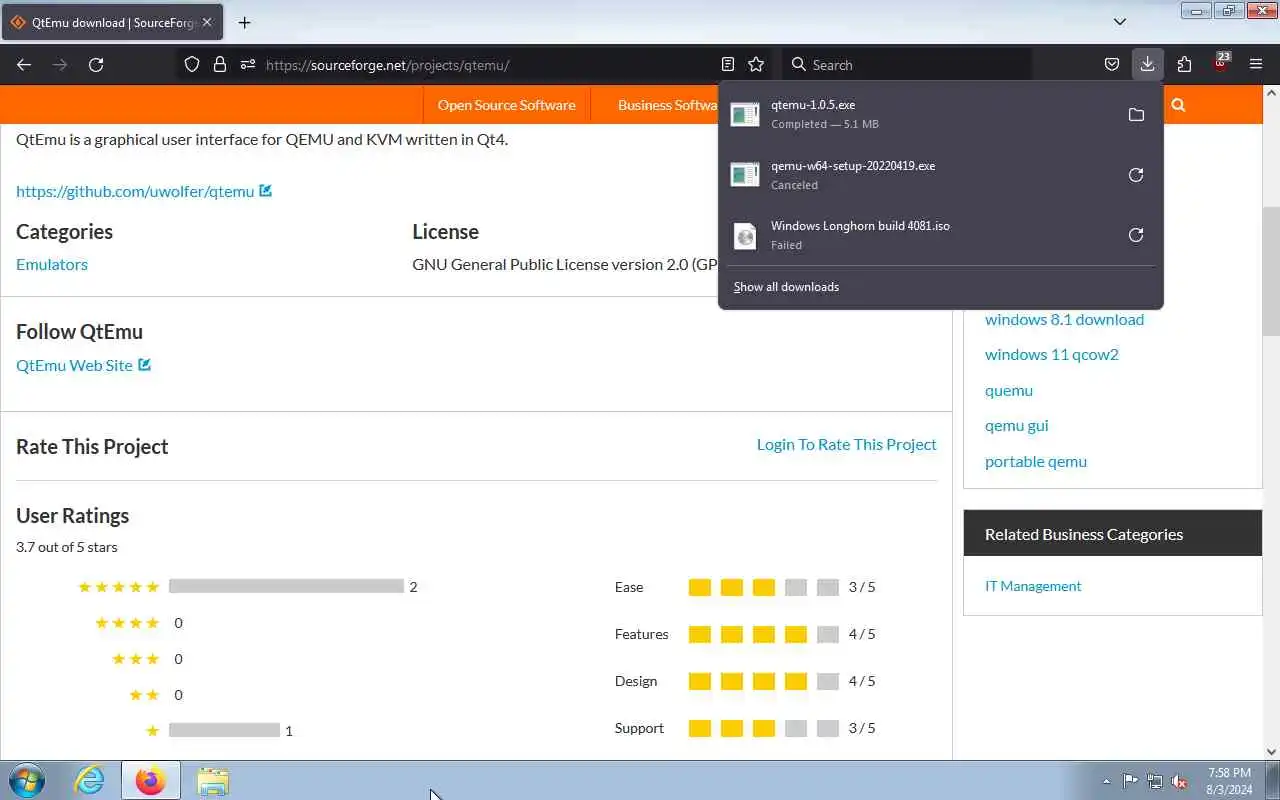
Task: Open containing folder for qtemu-1.0.5.exe
Action: point(1136,115)
